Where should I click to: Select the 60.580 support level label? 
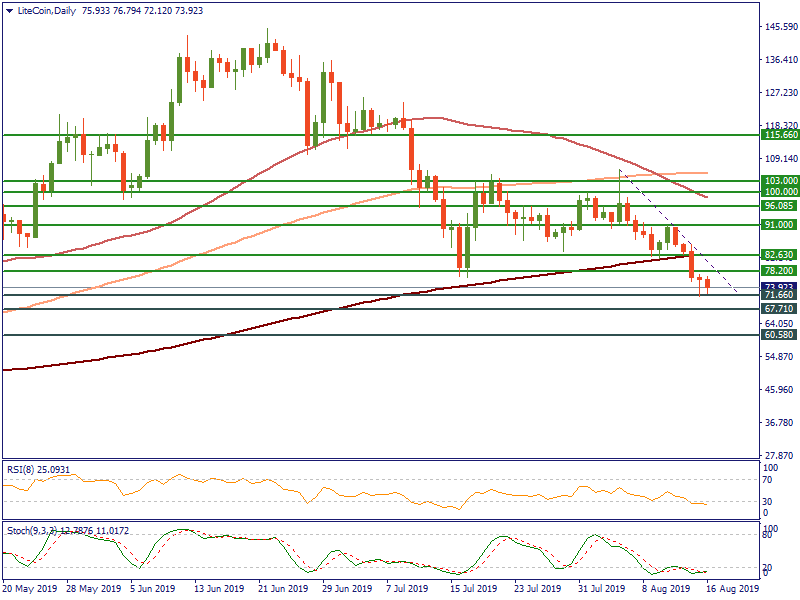780,335
